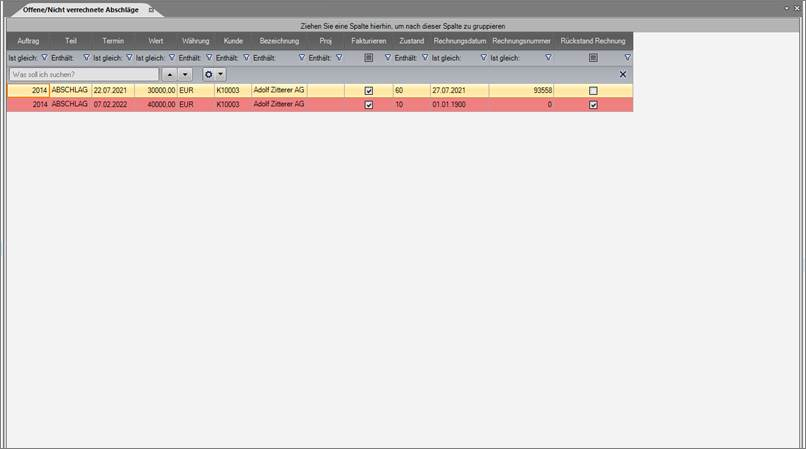Close the search bar with the X icon
Viewport: 806px width, 449px height.
pos(623,74)
